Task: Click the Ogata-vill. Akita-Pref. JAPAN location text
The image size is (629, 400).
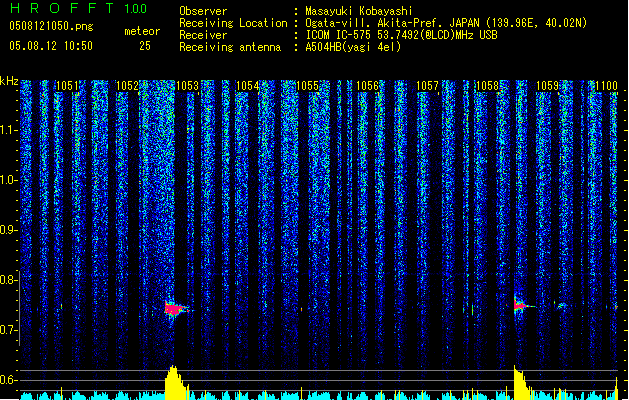Action: click(x=446, y=23)
